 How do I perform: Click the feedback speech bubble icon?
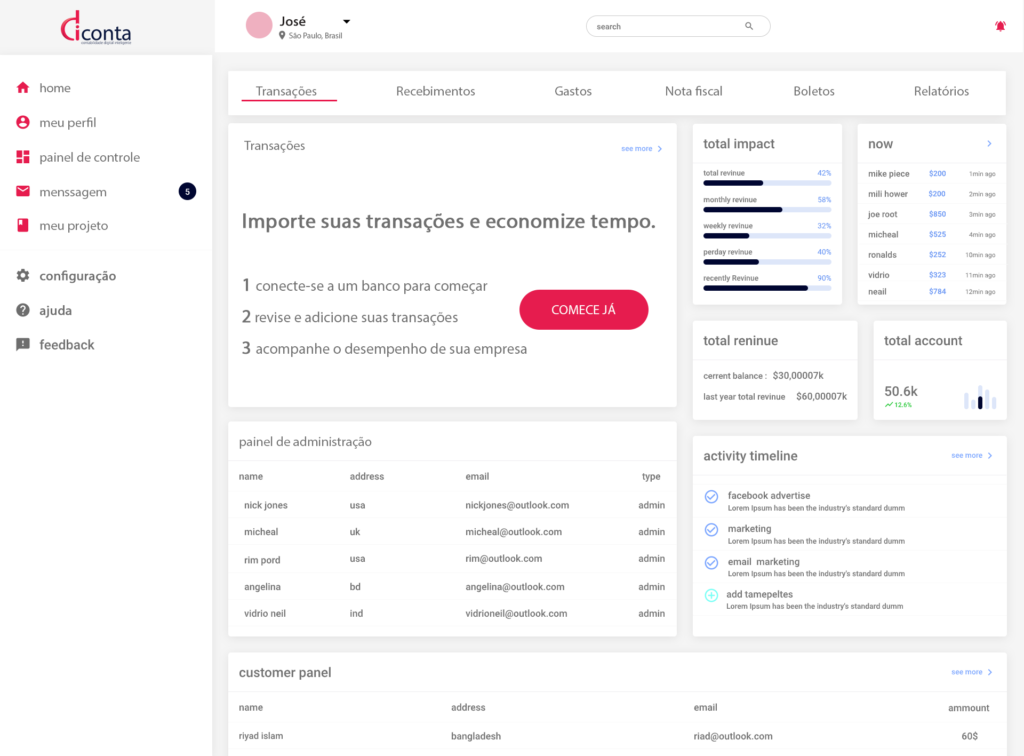pyautogui.click(x=23, y=345)
